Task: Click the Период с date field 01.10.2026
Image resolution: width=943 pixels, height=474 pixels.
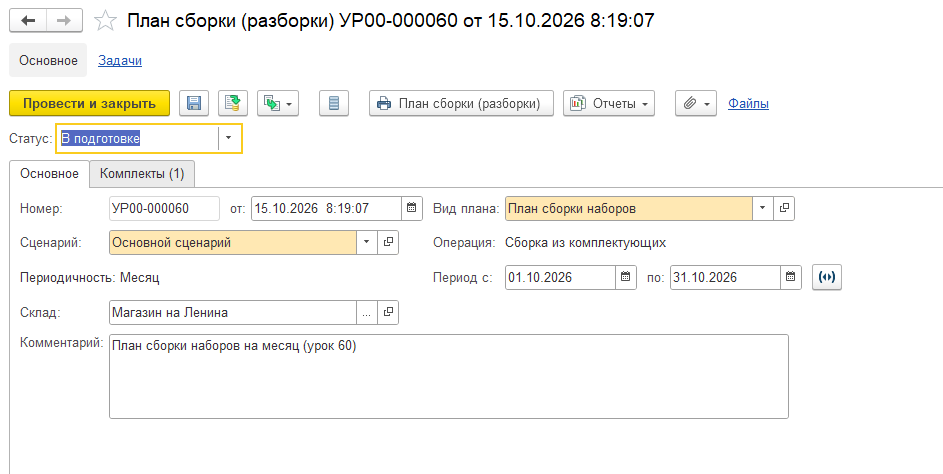Action: click(561, 277)
